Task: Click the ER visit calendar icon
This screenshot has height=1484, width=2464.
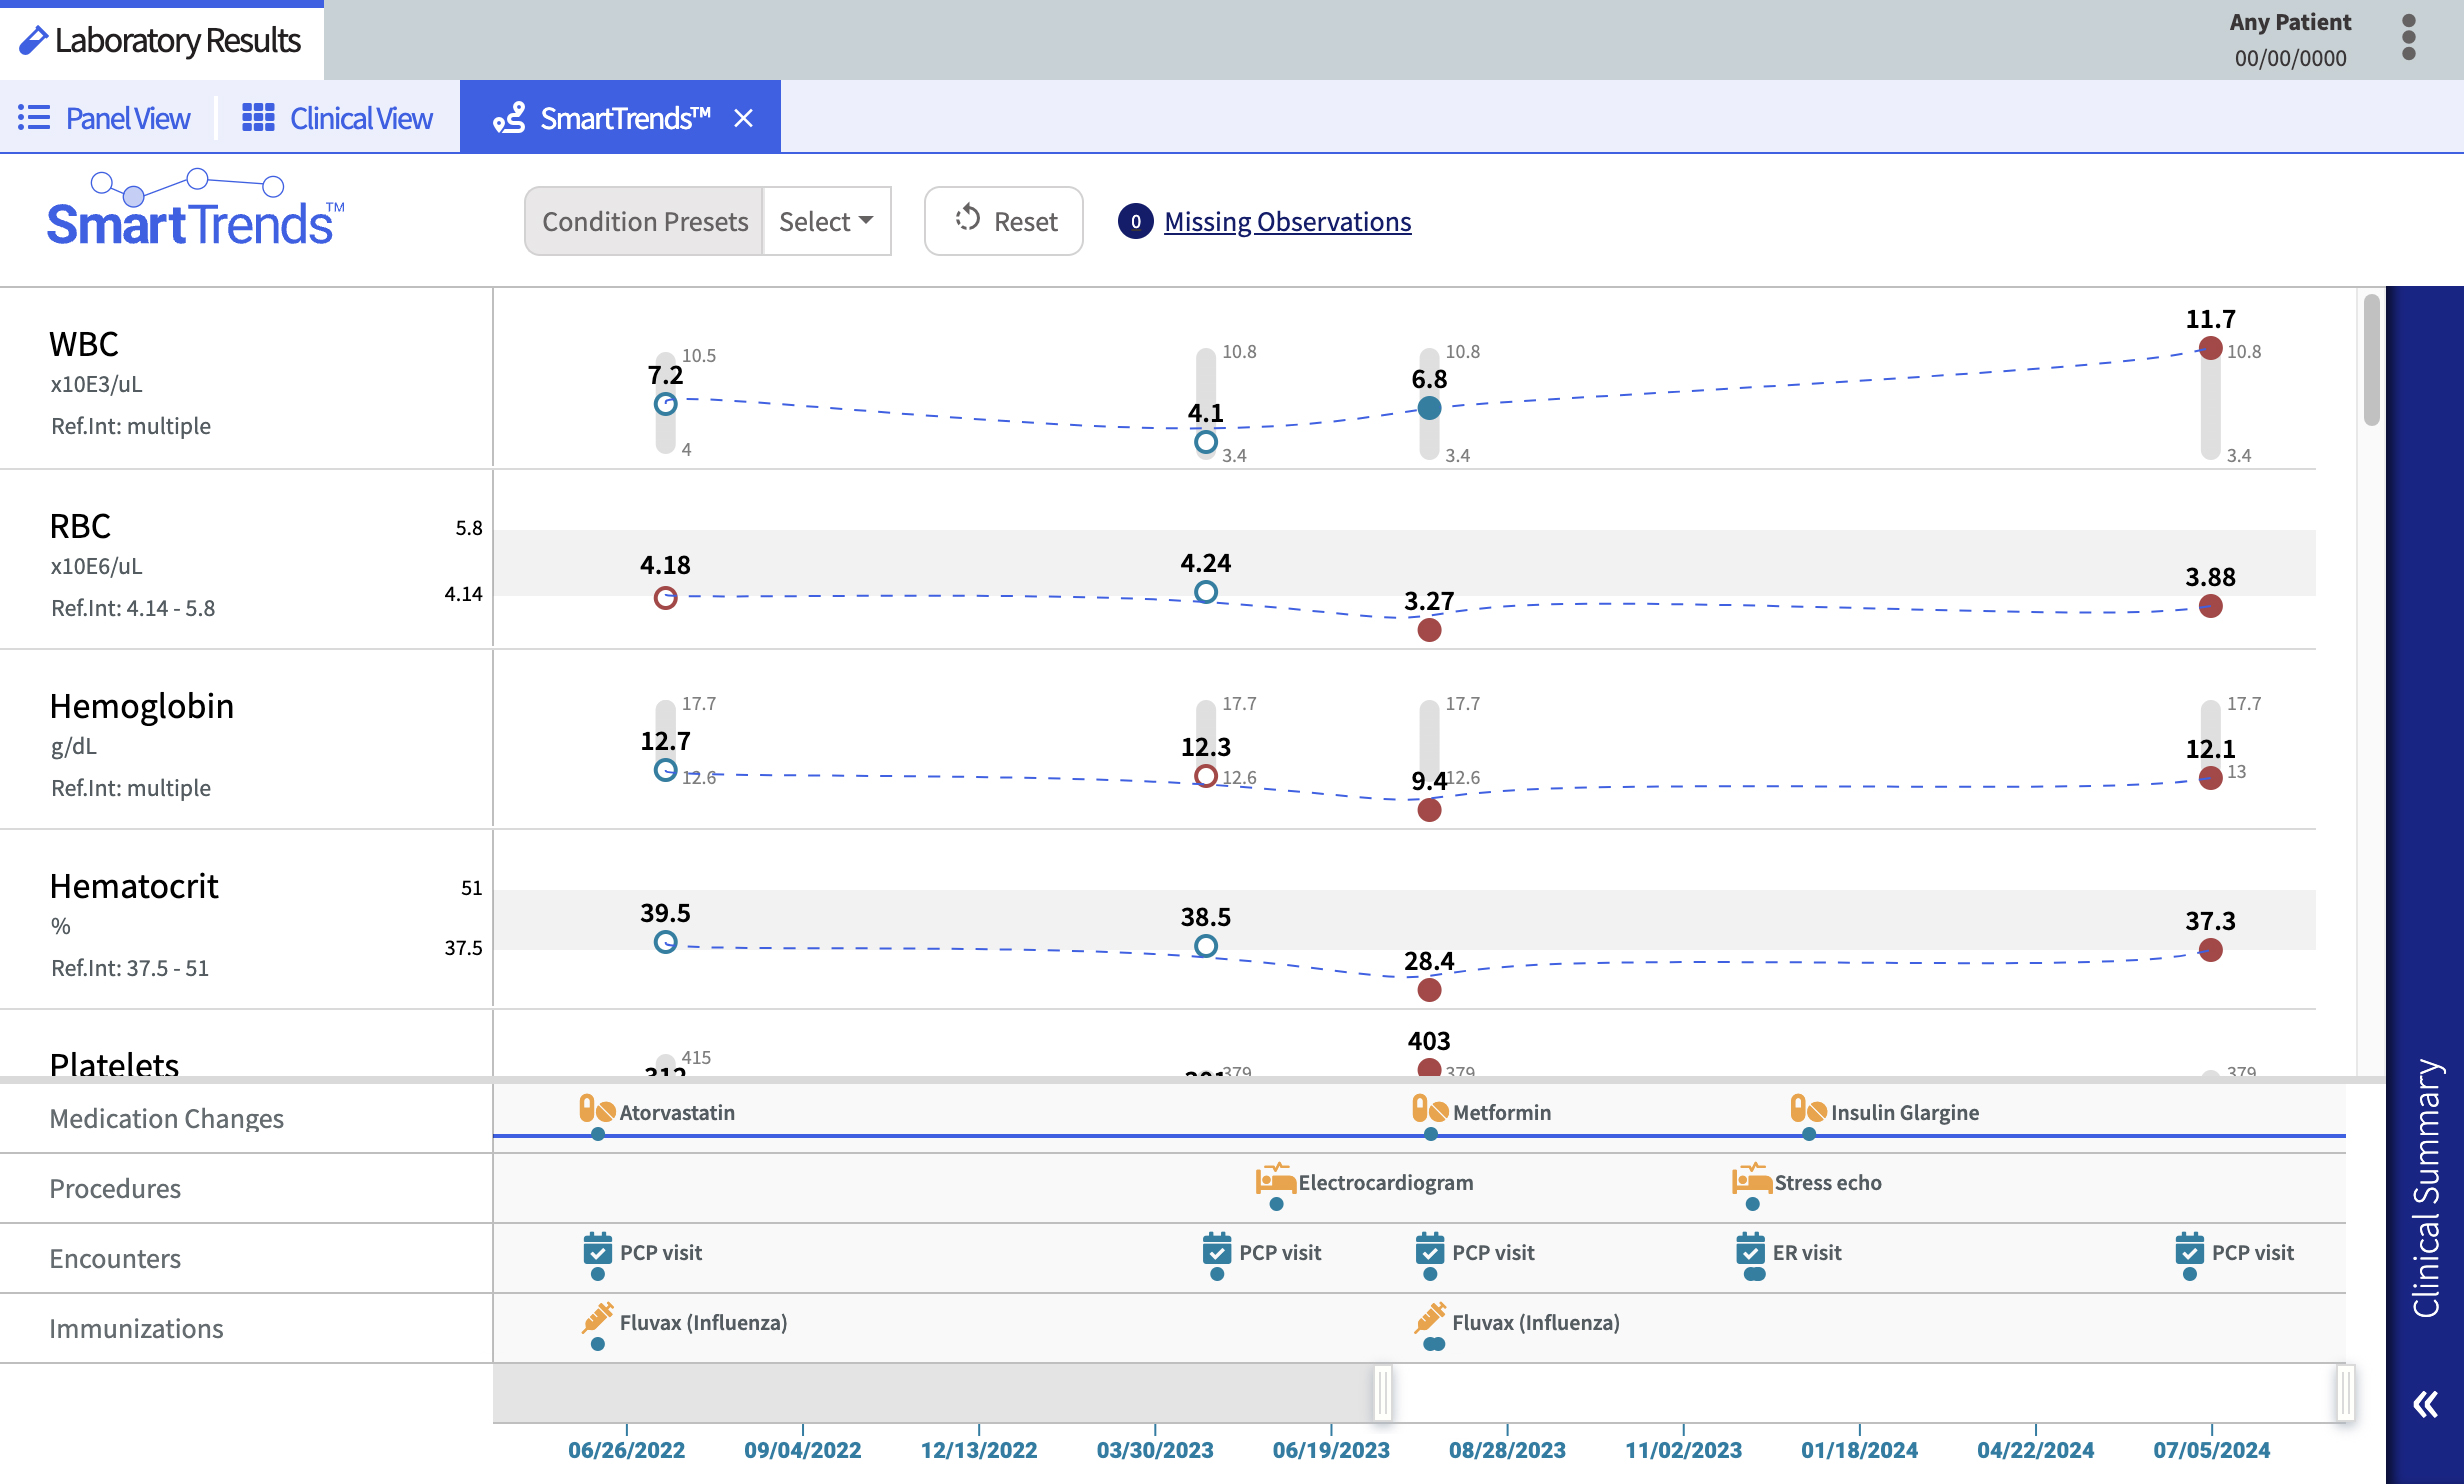Action: [x=1750, y=1250]
